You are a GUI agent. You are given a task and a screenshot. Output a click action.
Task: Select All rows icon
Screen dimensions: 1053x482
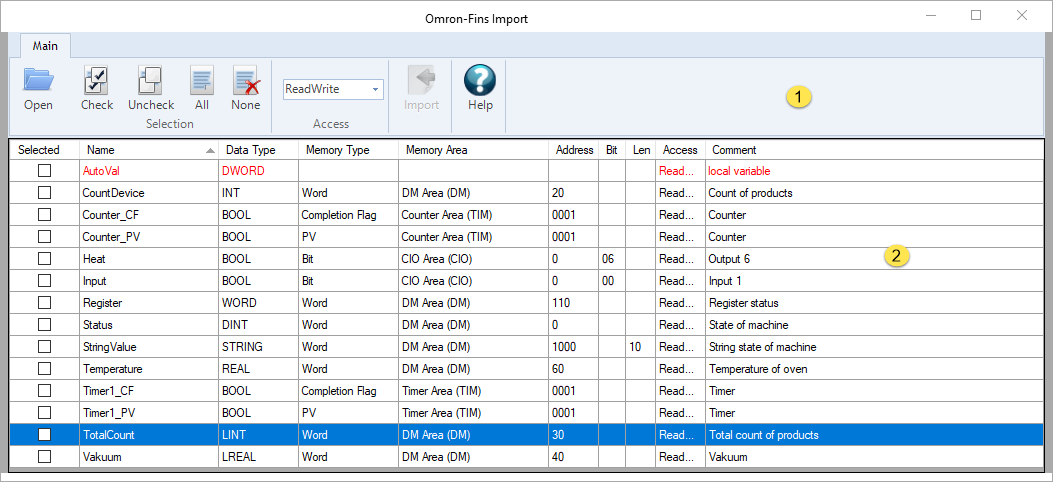coord(201,80)
